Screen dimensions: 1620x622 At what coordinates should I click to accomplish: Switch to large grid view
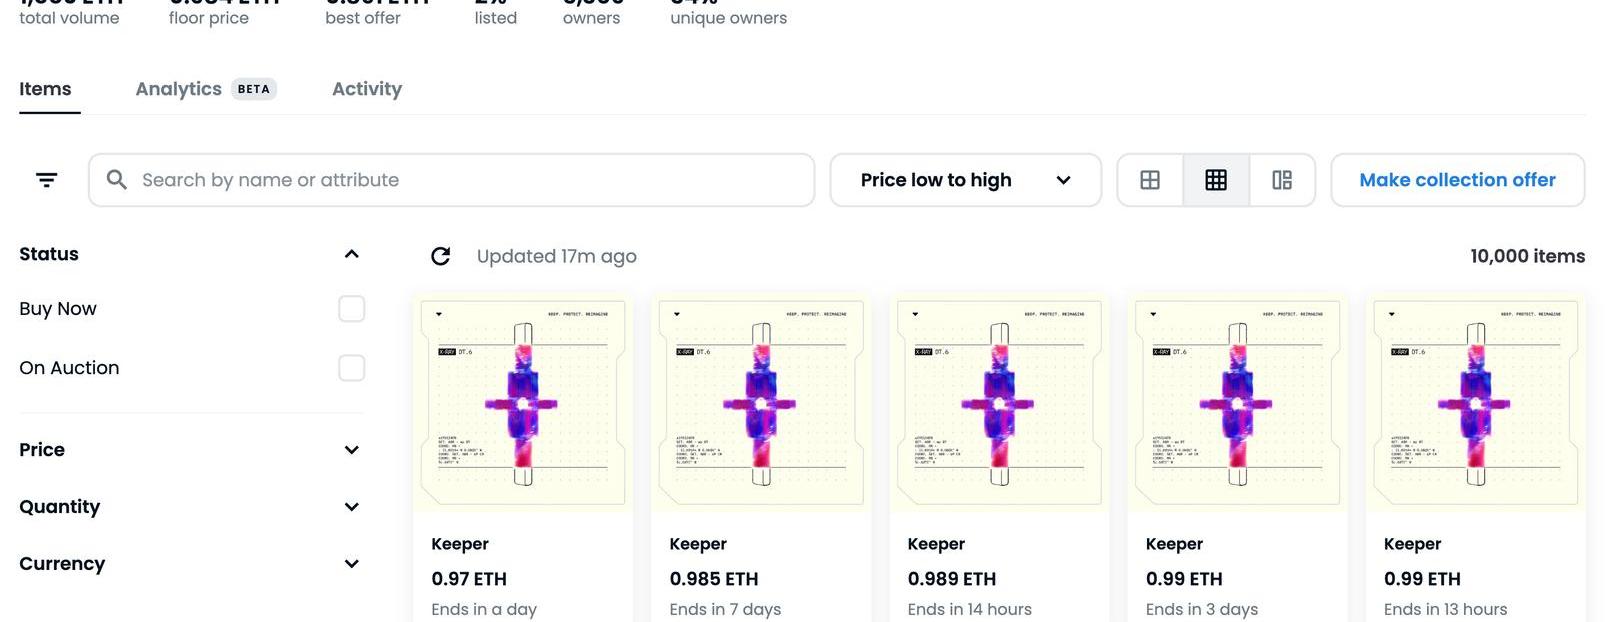(1150, 180)
